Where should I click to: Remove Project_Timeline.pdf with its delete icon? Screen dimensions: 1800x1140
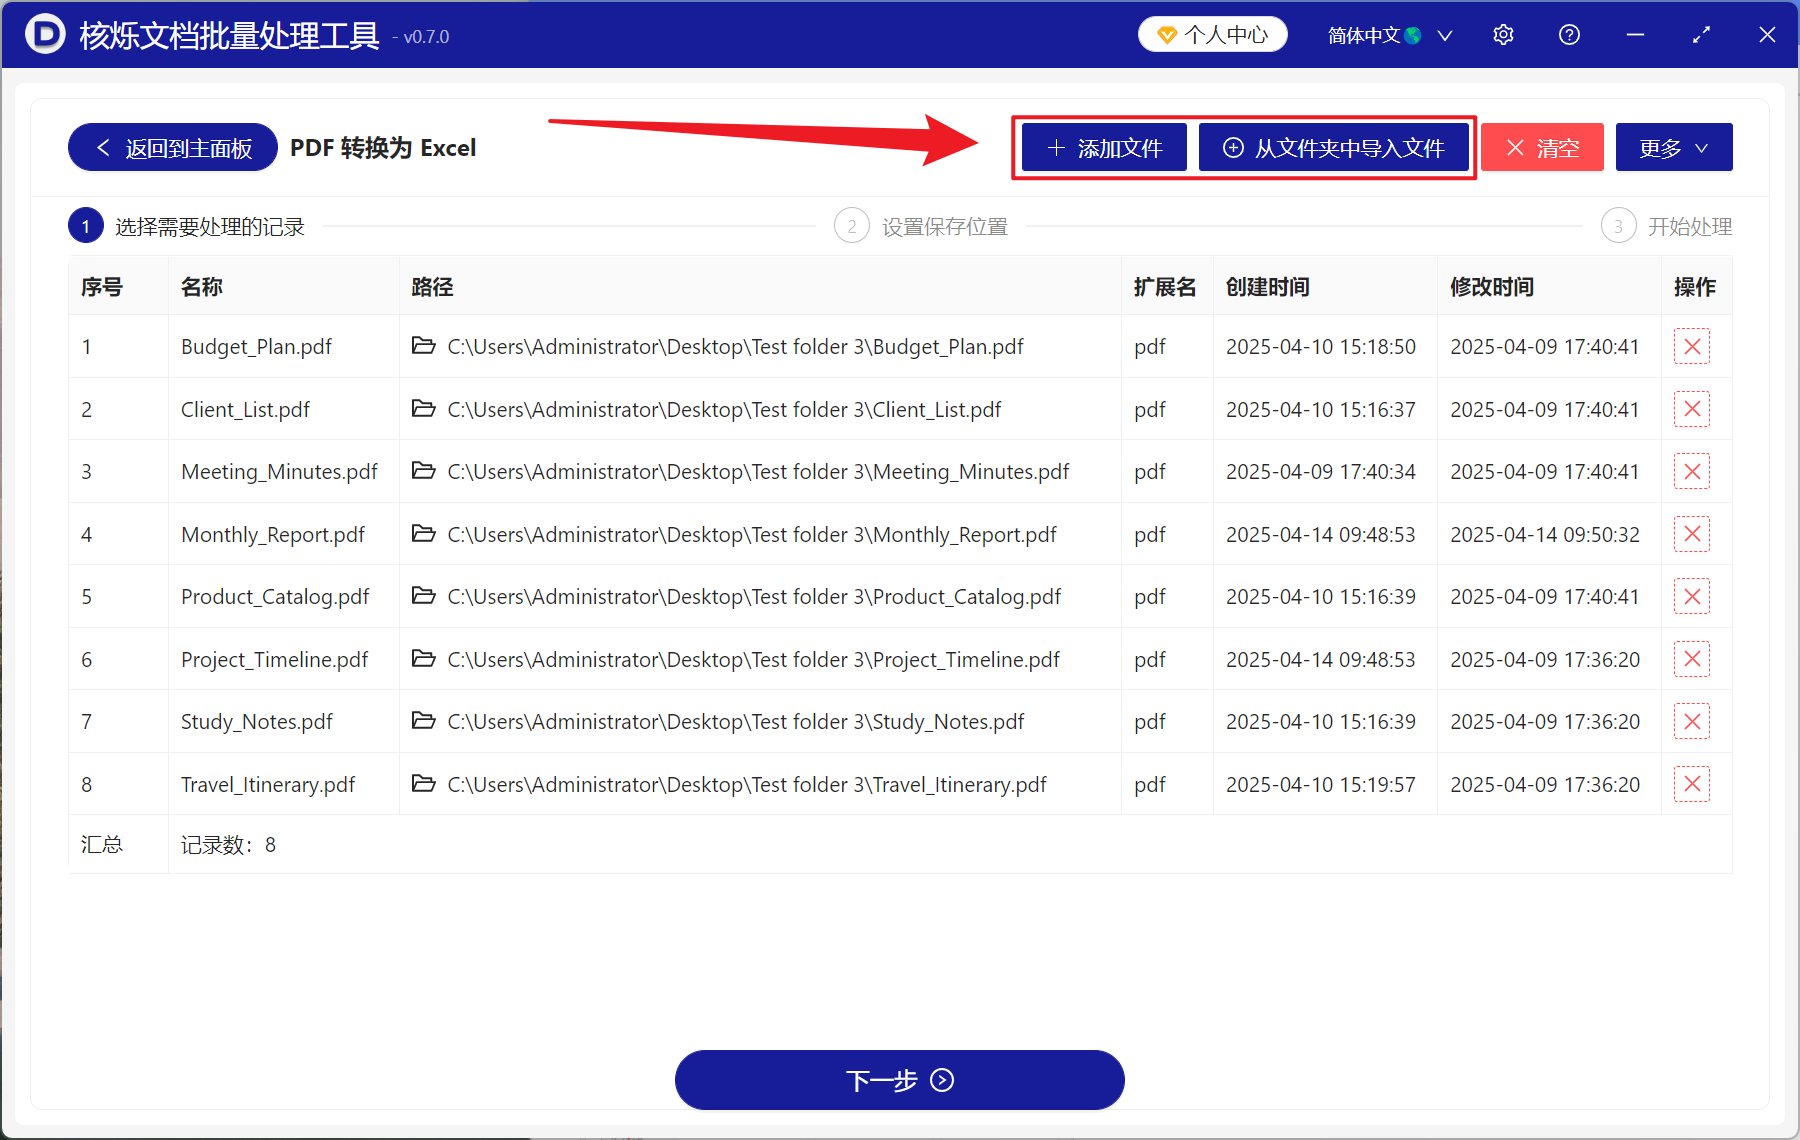coord(1692,659)
